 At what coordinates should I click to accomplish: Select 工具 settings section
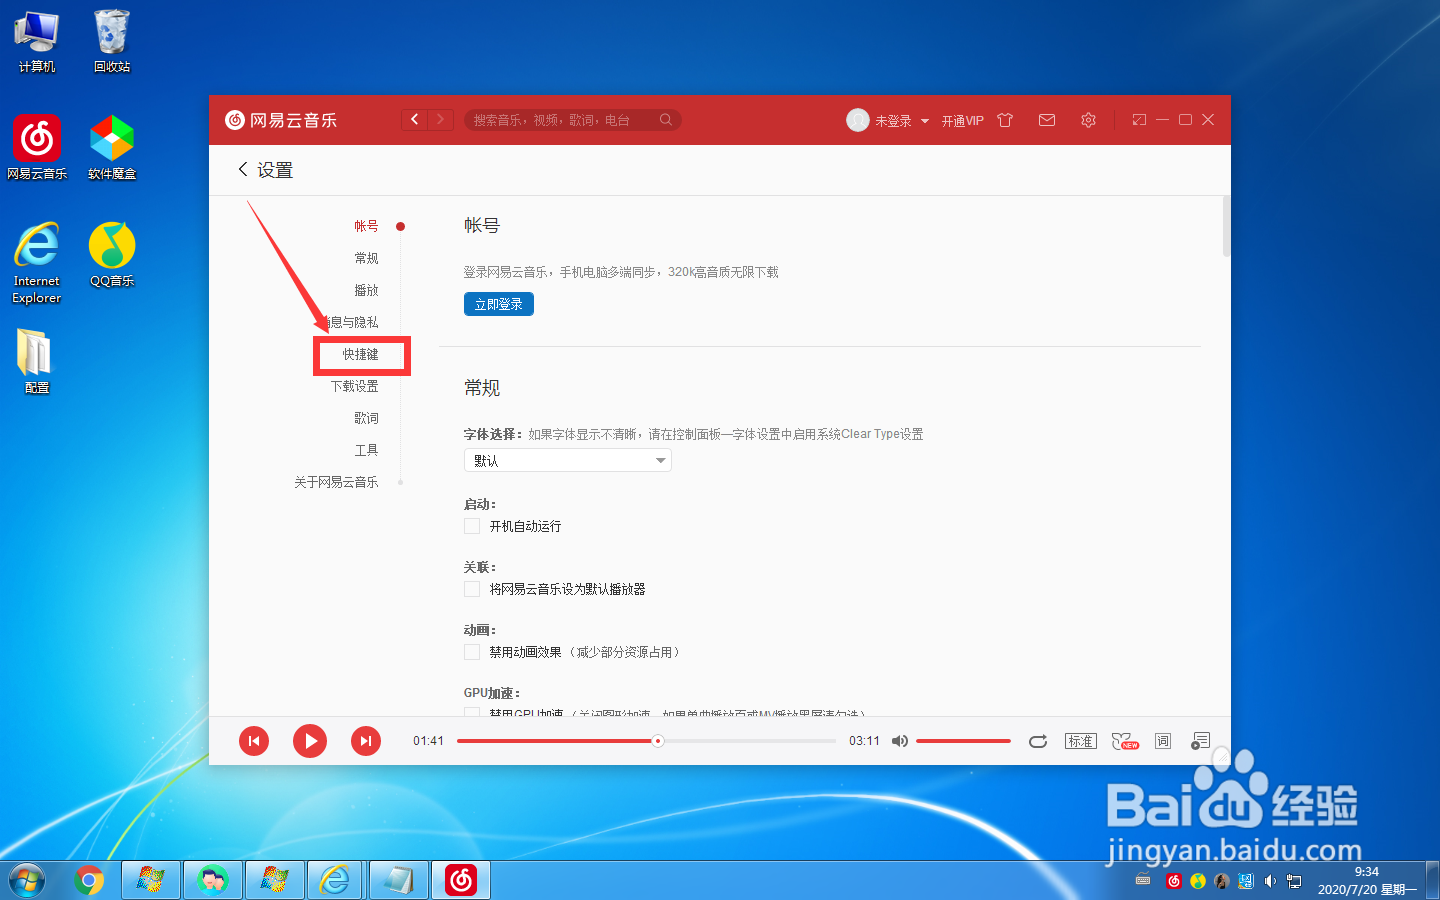(366, 450)
